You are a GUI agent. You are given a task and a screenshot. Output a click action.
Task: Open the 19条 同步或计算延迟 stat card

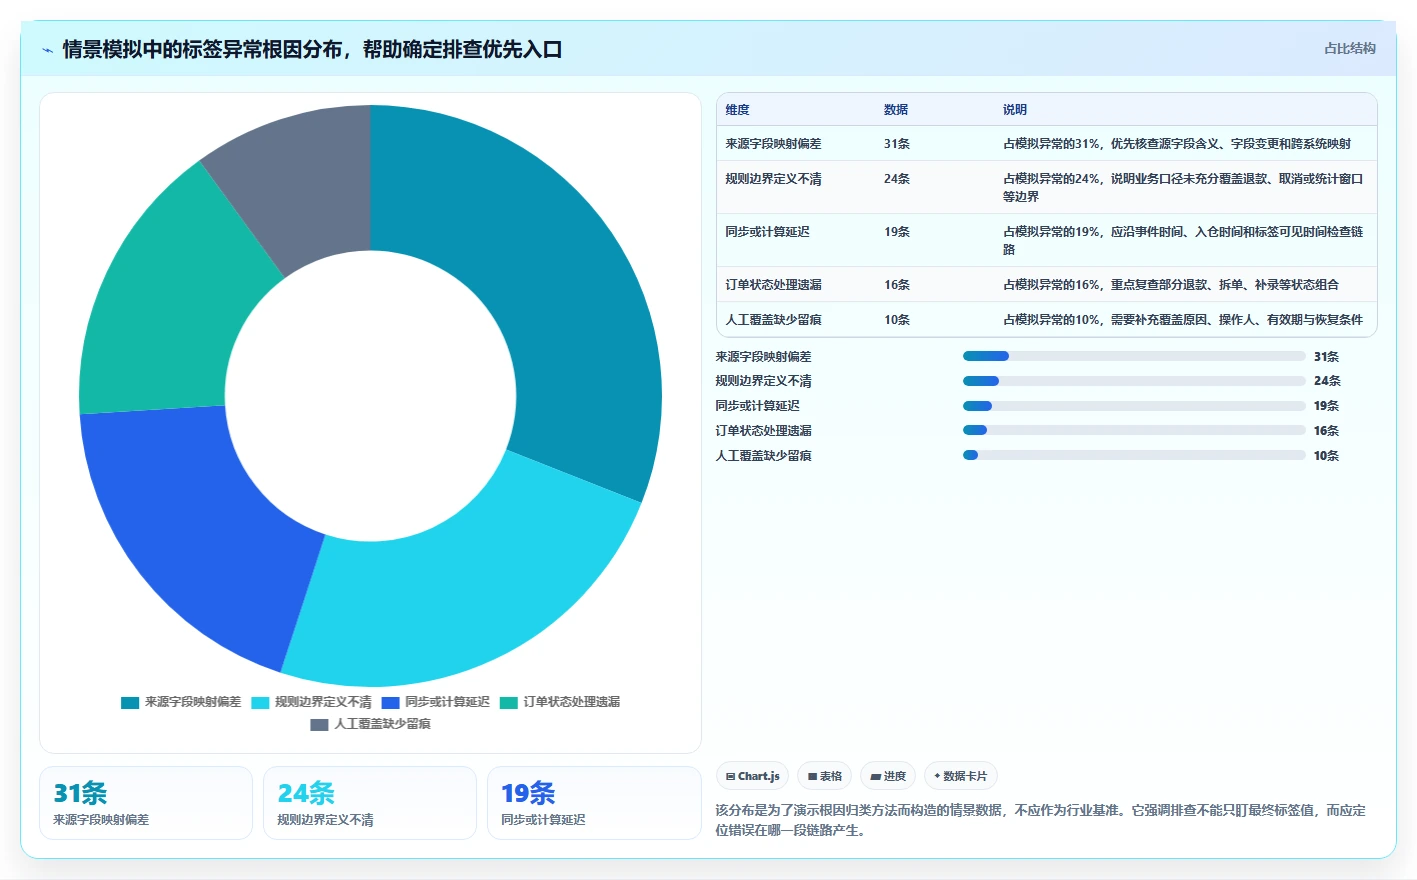pyautogui.click(x=594, y=803)
